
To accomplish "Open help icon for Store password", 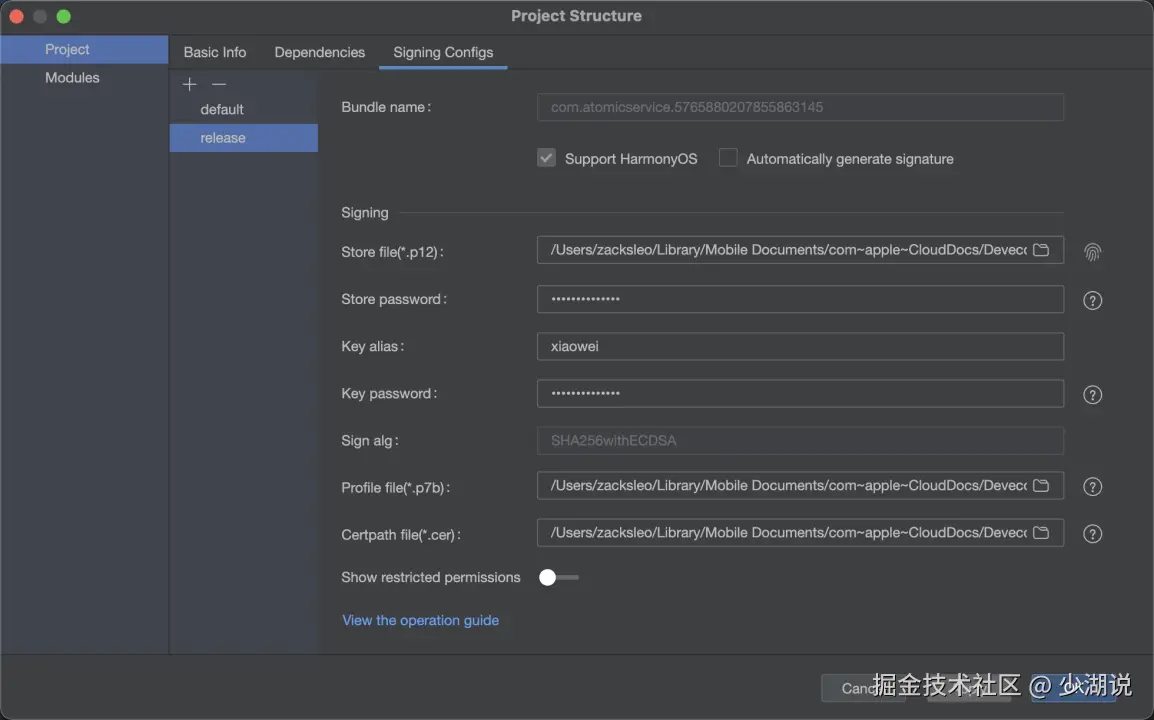I will click(x=1093, y=300).
